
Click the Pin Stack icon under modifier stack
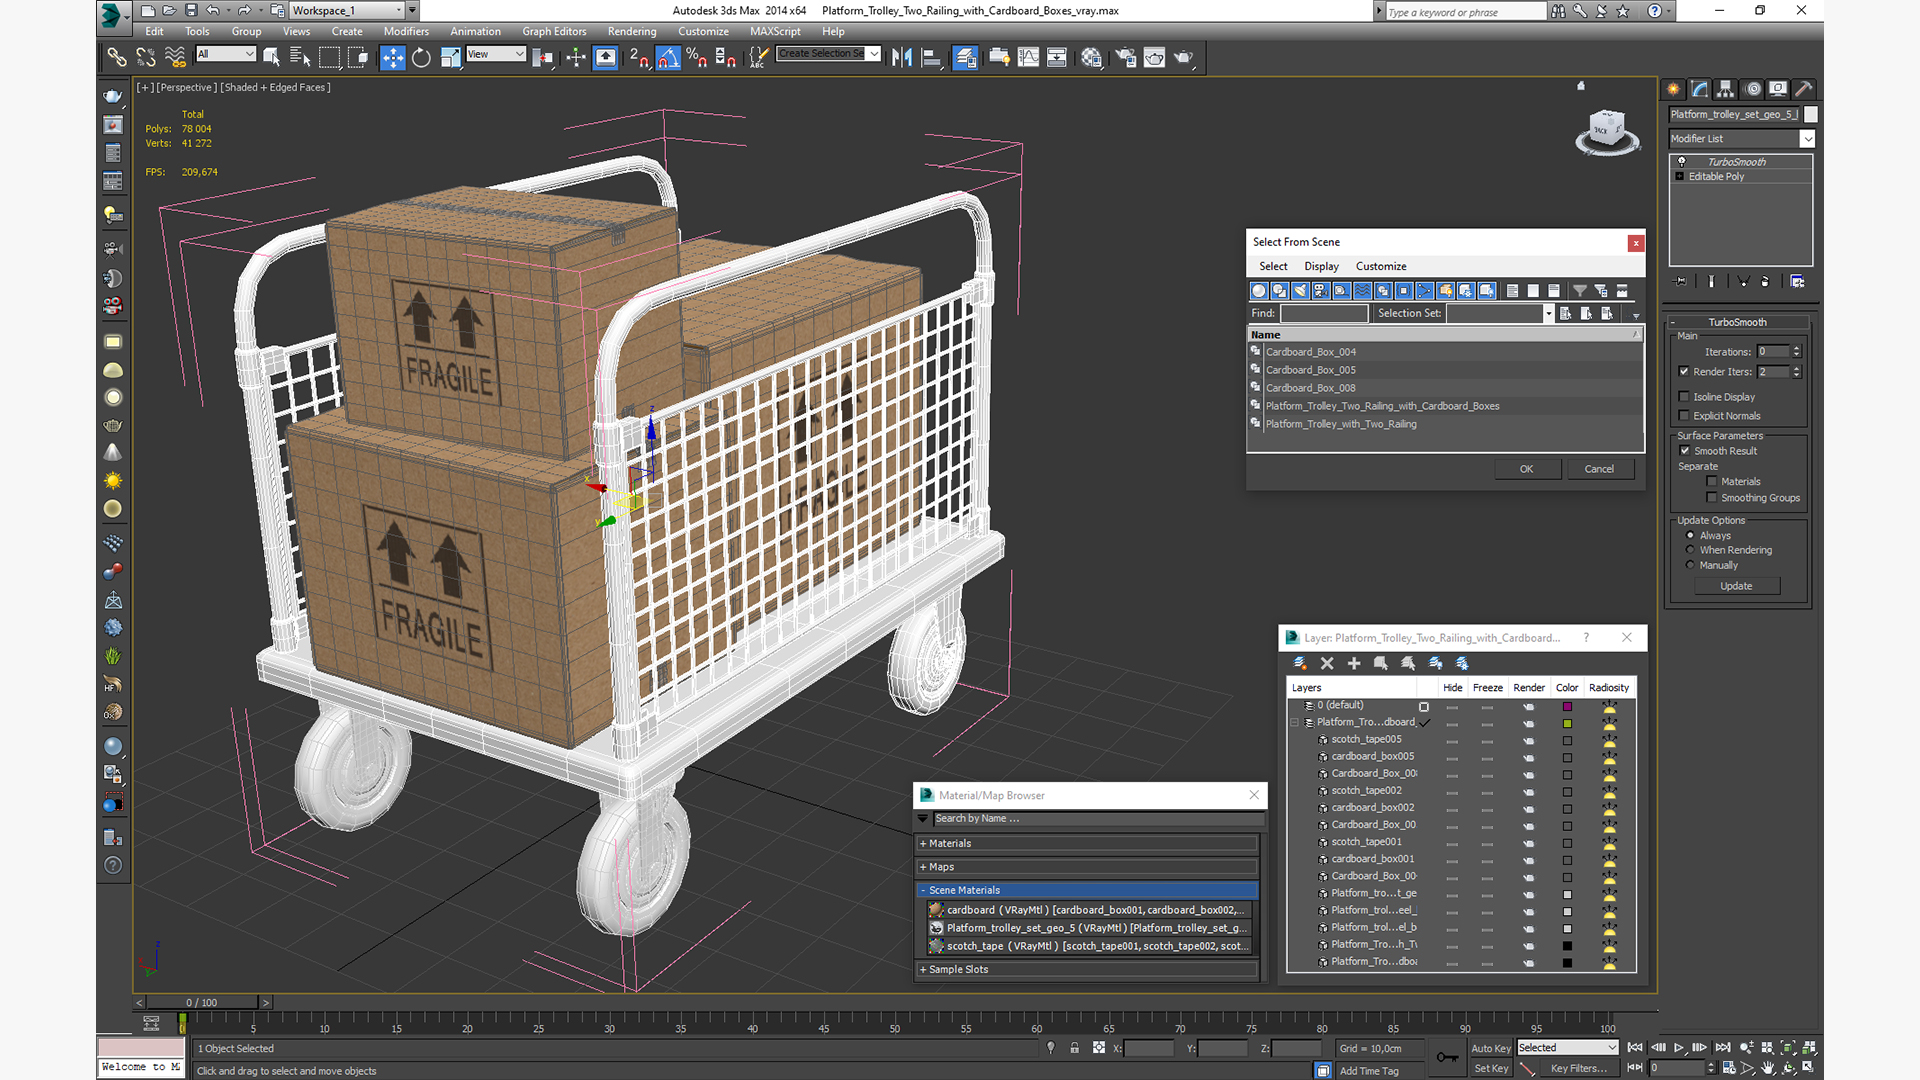(x=1681, y=282)
